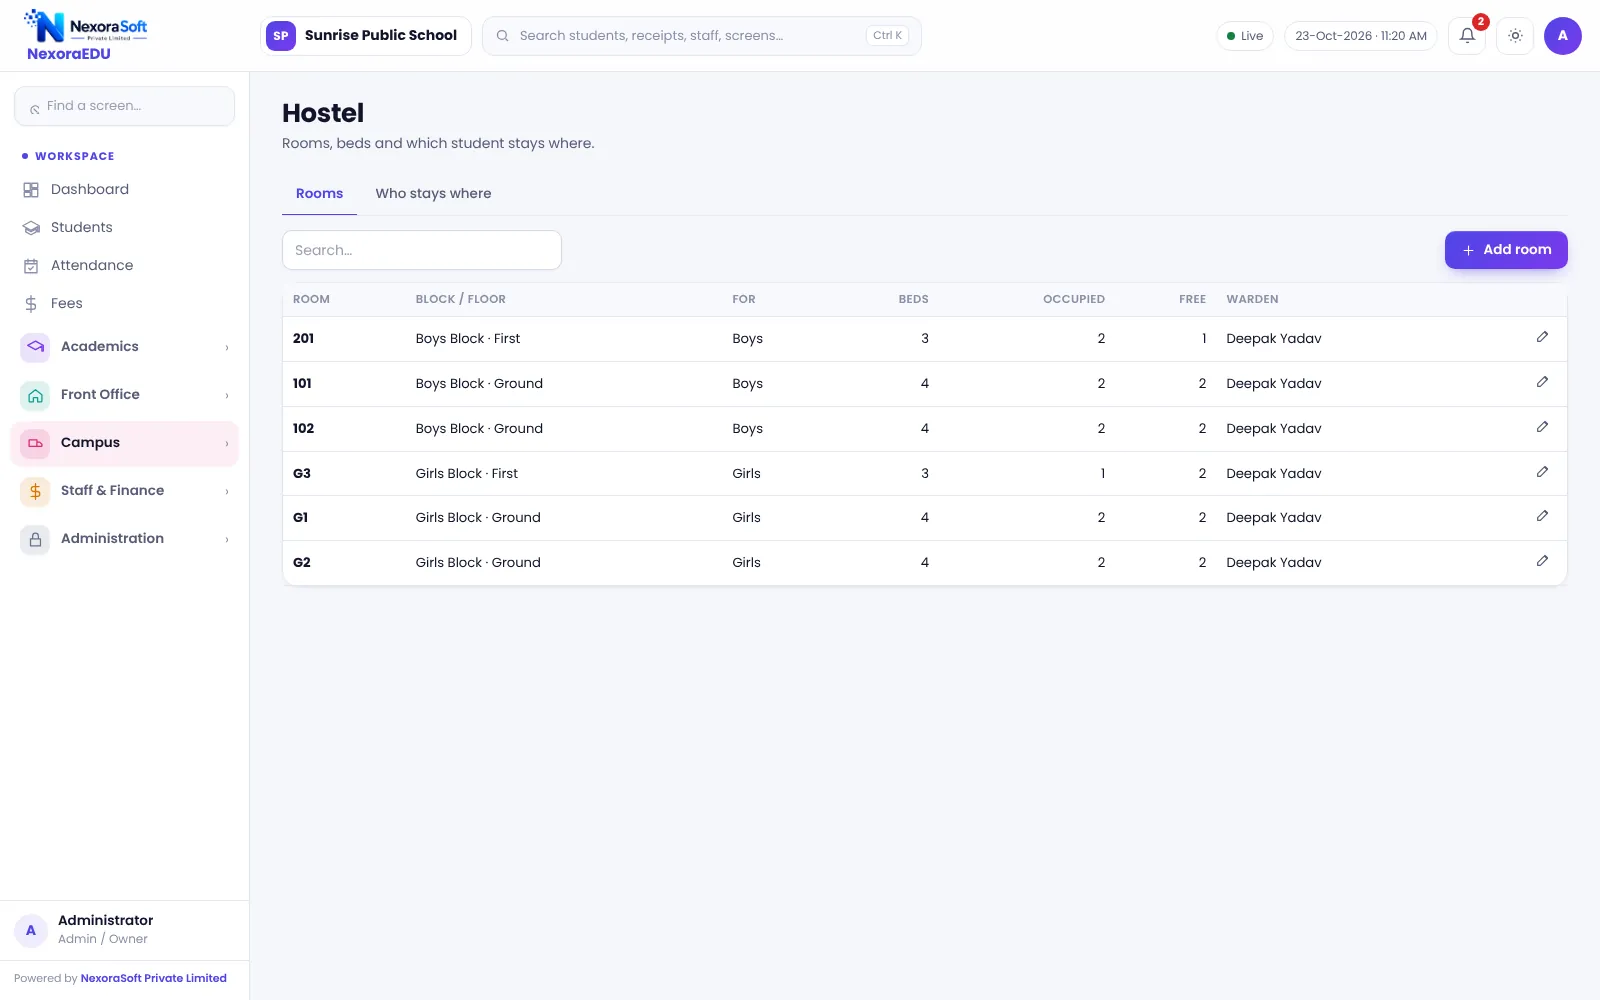Edit room G2 with pencil icon
1600x1000 pixels.
tap(1542, 561)
